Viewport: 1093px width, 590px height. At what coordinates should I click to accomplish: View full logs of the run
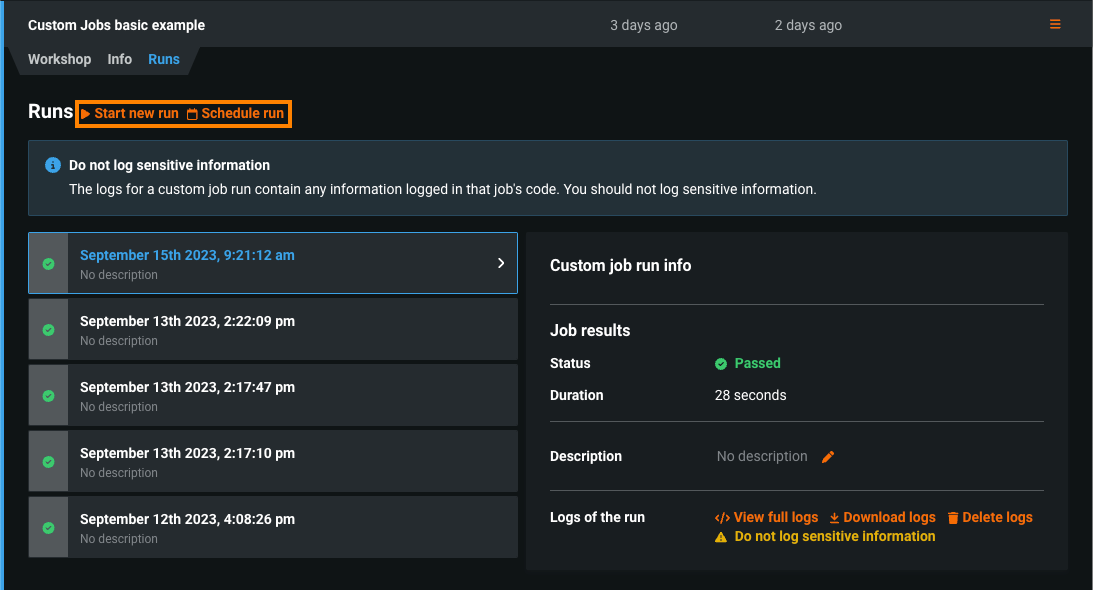click(767, 518)
